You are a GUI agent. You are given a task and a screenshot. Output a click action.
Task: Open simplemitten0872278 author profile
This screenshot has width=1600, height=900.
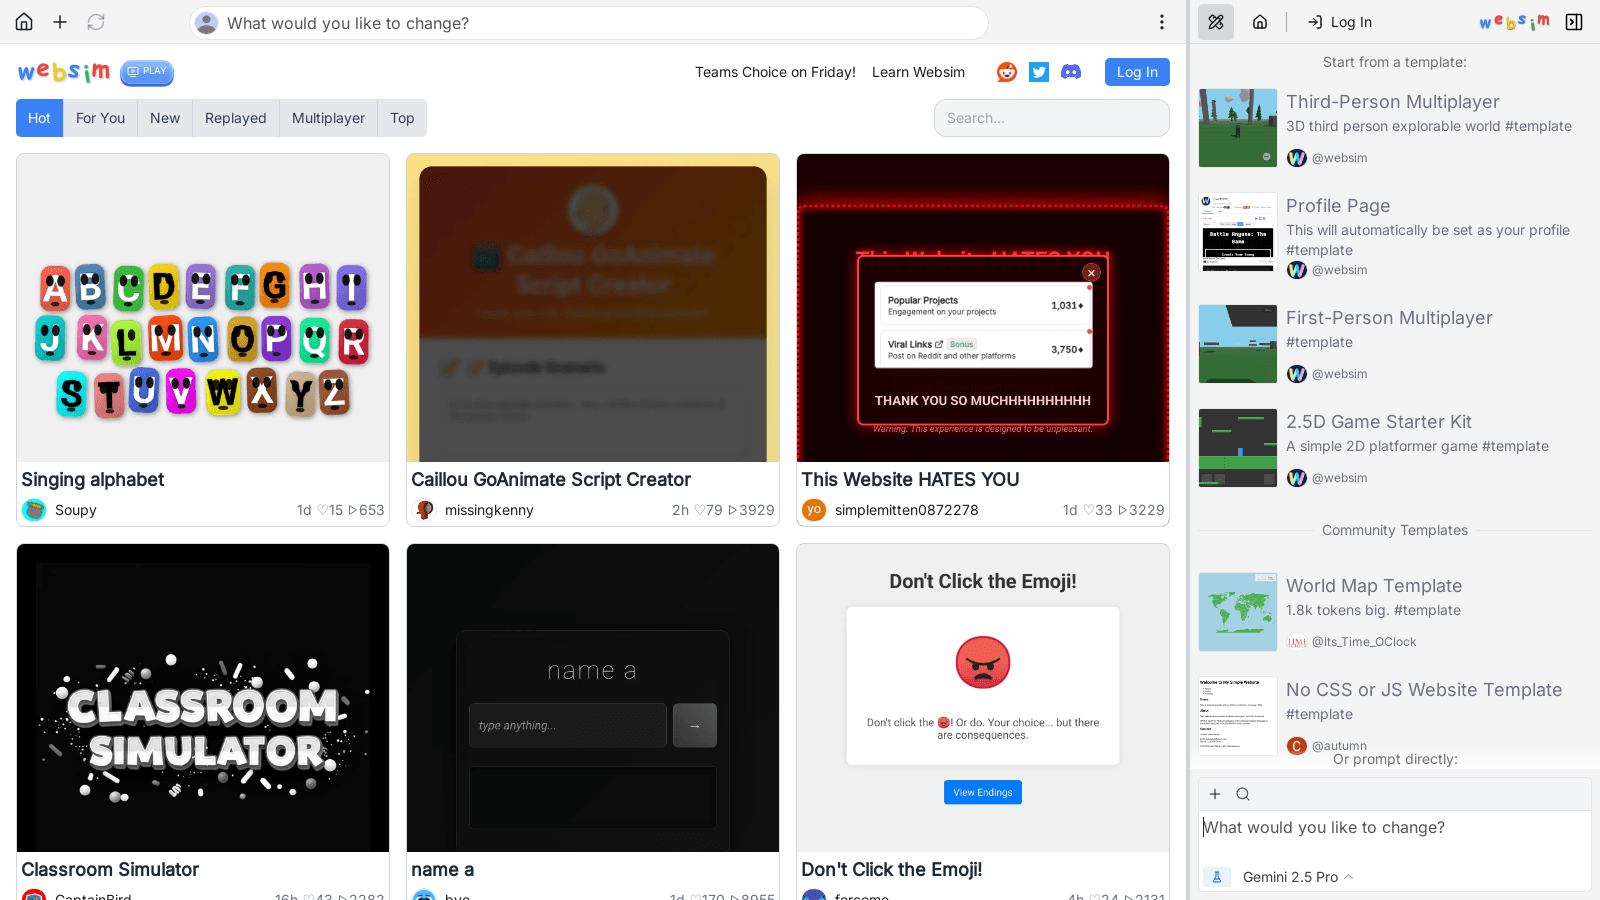point(907,510)
